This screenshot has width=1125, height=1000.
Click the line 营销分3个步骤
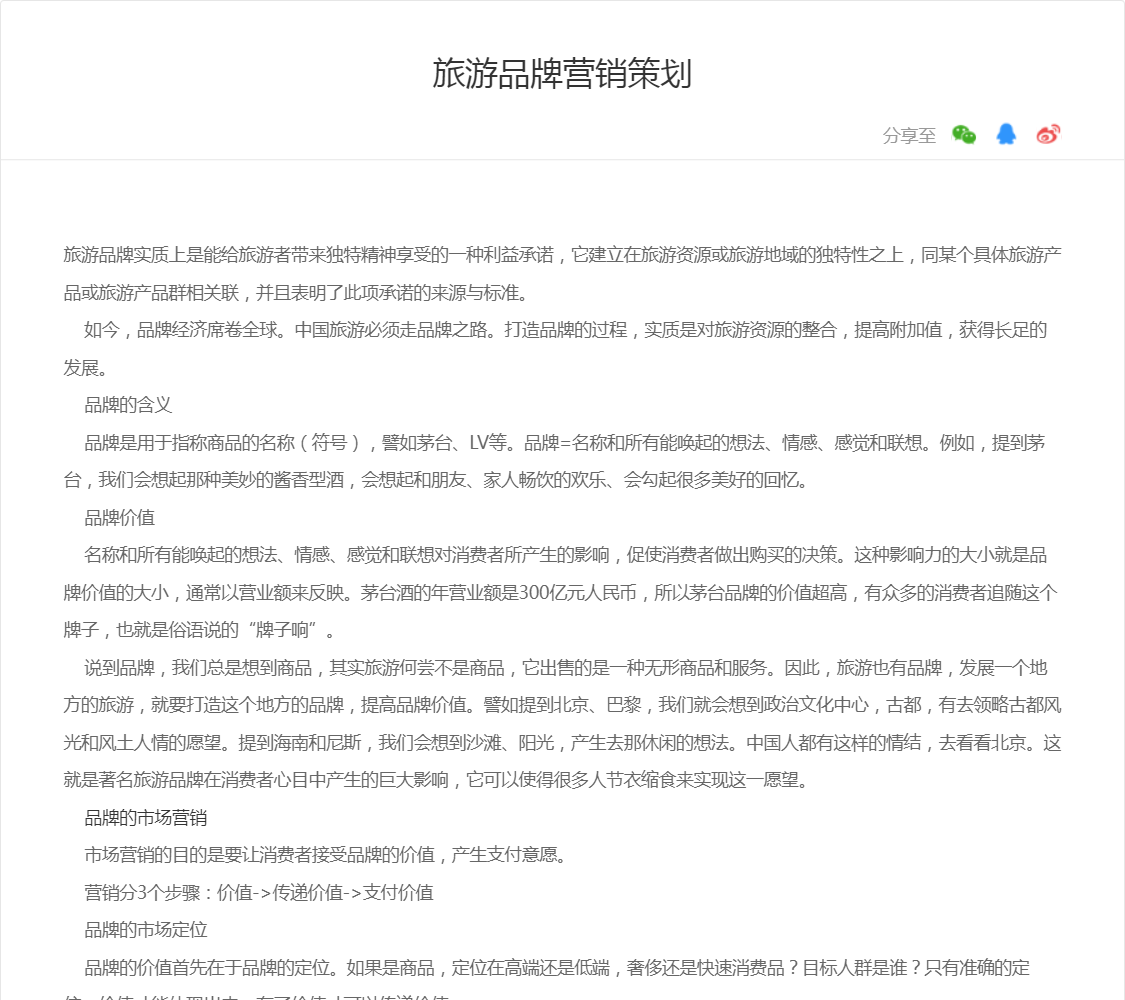click(258, 893)
